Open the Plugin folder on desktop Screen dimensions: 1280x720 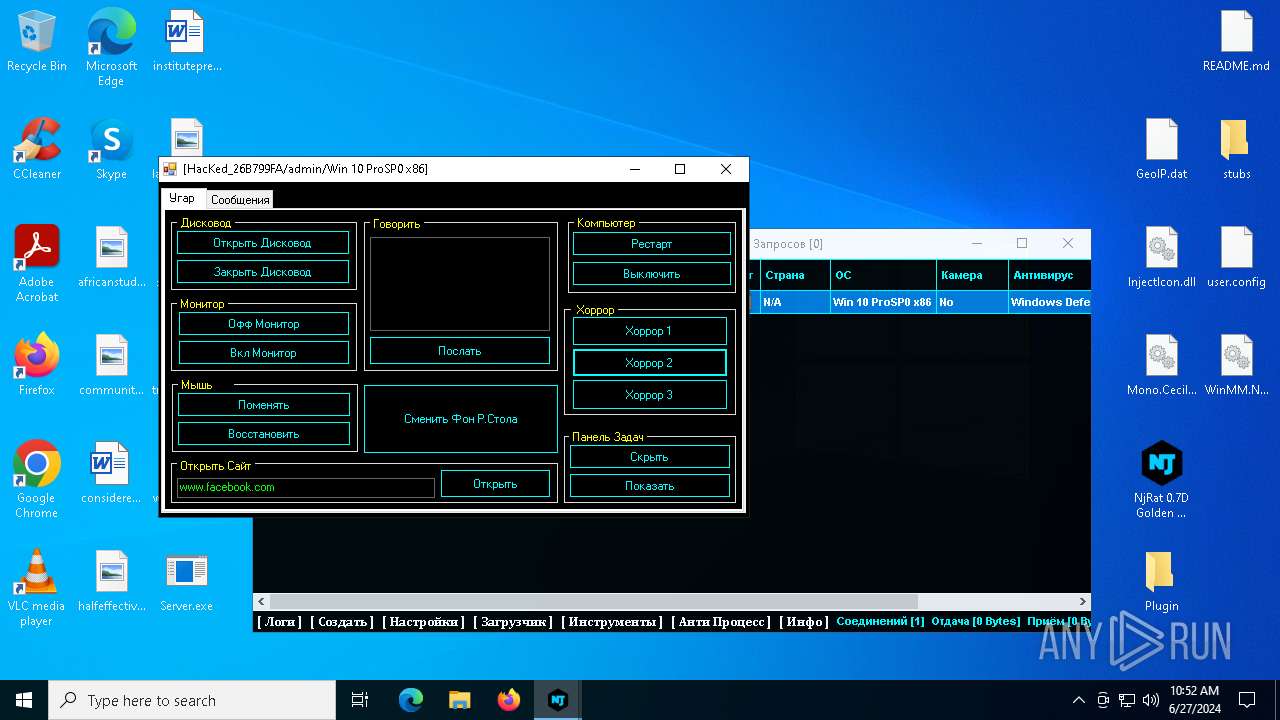pyautogui.click(x=1162, y=581)
